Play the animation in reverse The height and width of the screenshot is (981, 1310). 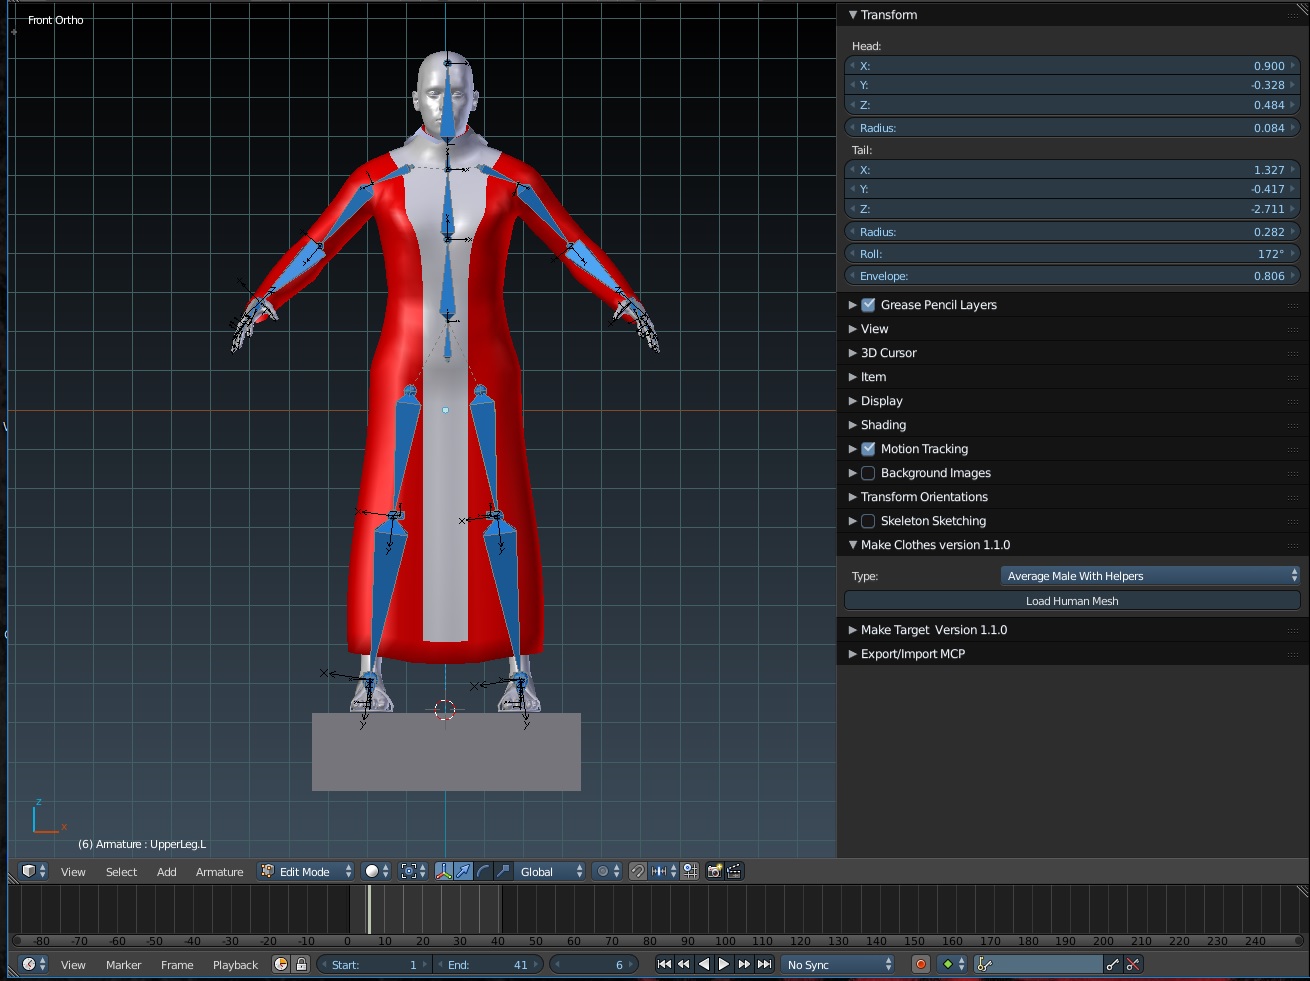[x=704, y=964]
